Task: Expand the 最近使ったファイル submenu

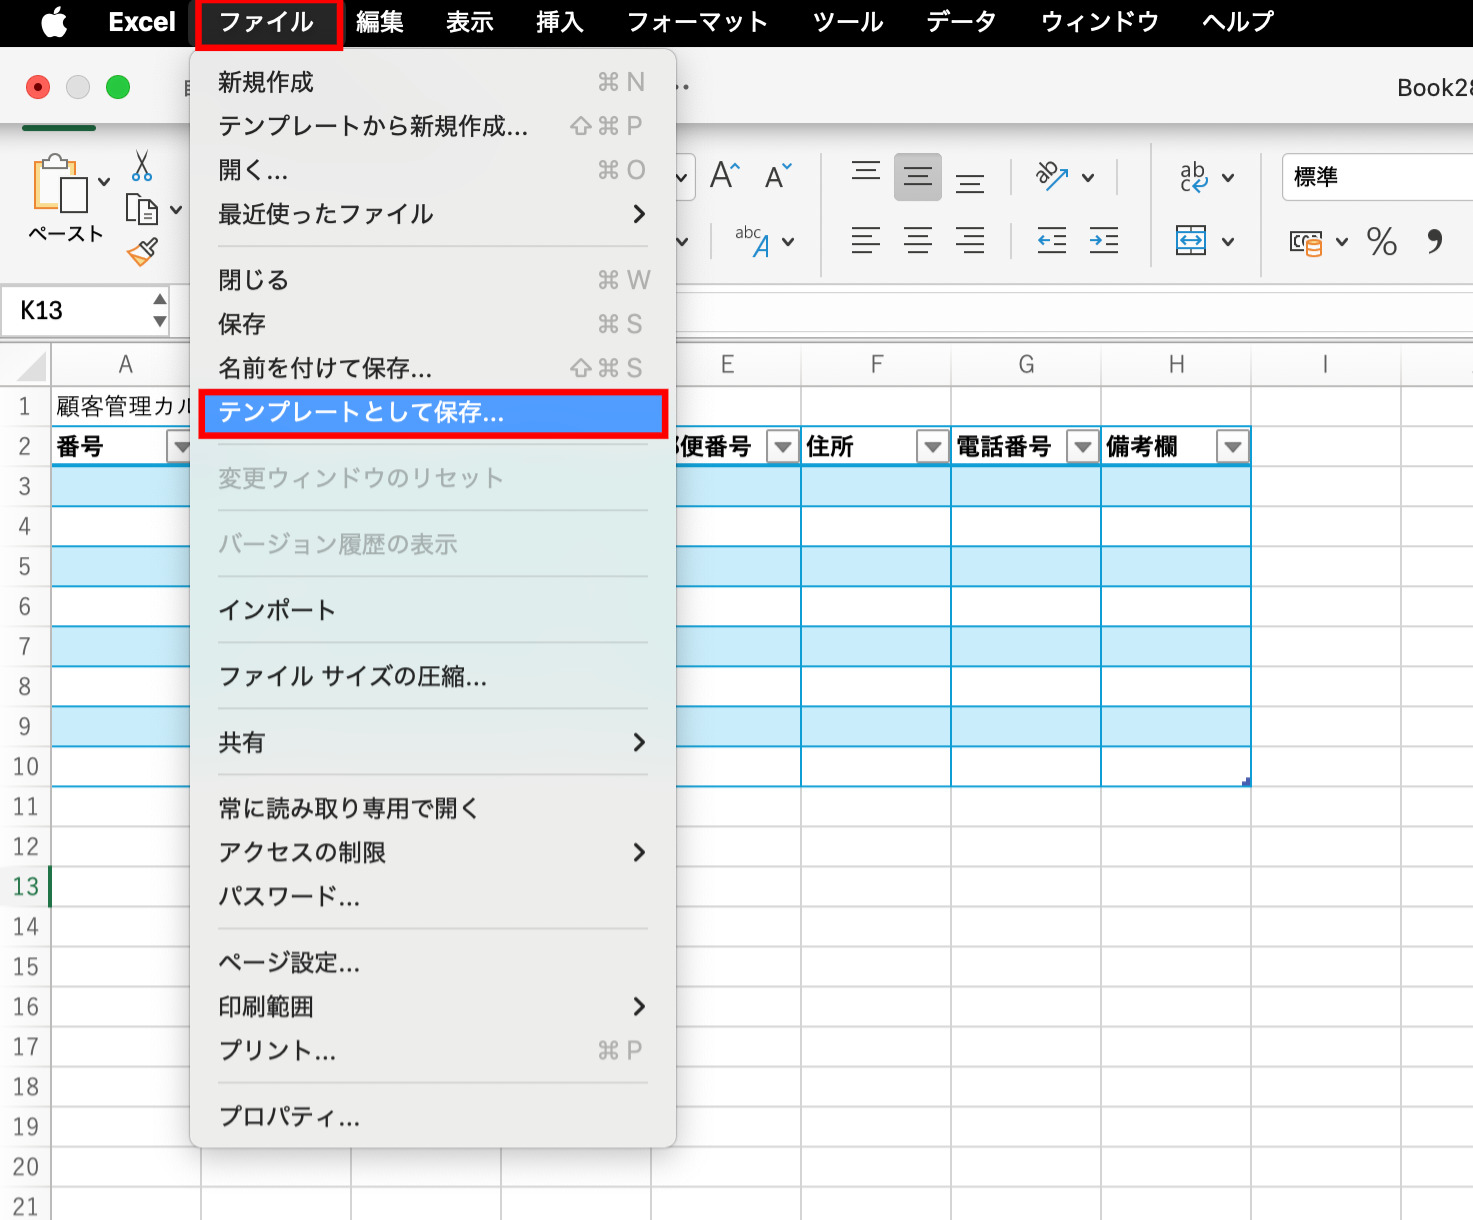Action: pyautogui.click(x=432, y=214)
